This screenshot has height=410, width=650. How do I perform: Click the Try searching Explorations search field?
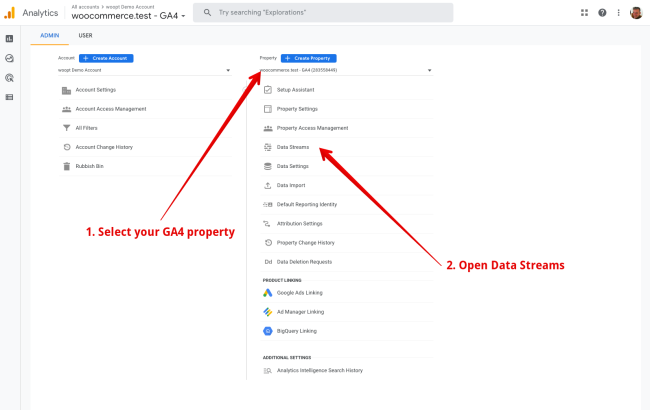(x=323, y=13)
